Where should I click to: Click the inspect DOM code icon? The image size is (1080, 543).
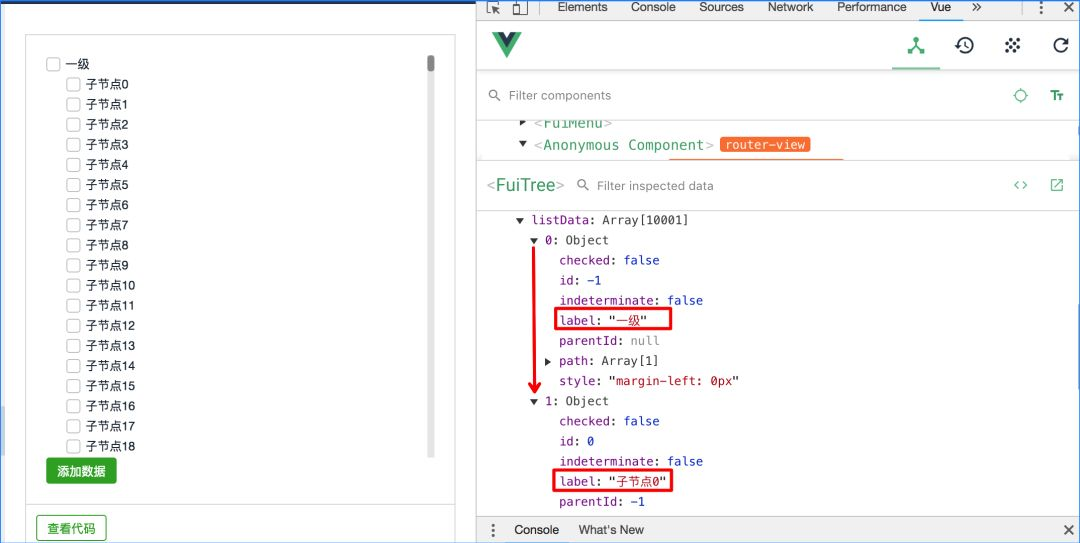1020,185
